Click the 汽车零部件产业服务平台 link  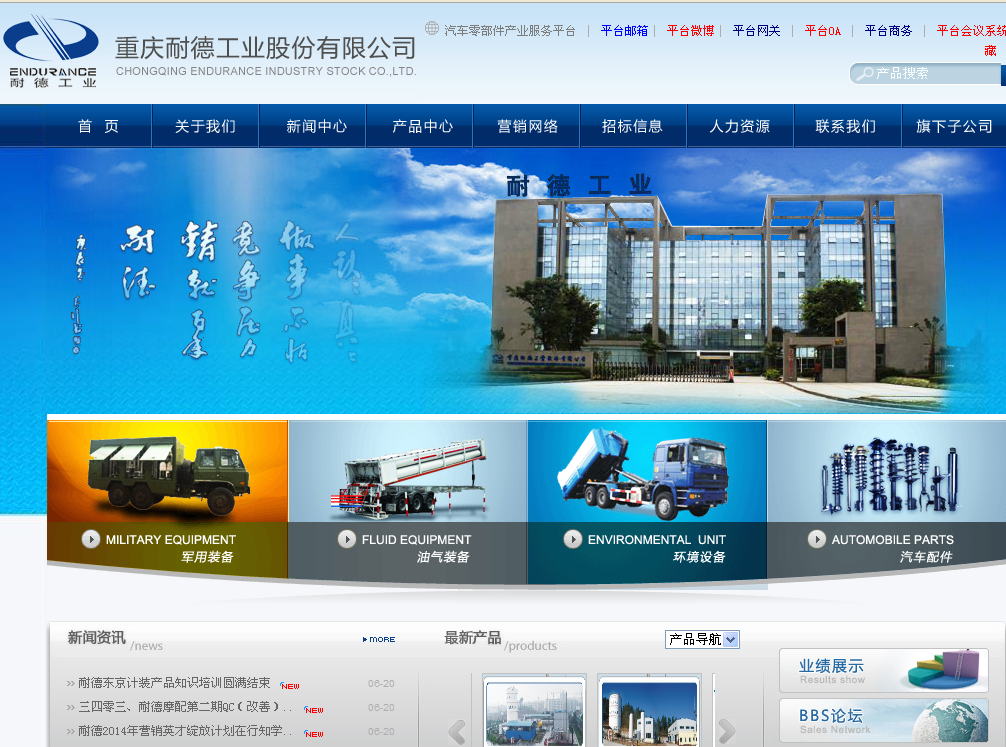tap(510, 30)
